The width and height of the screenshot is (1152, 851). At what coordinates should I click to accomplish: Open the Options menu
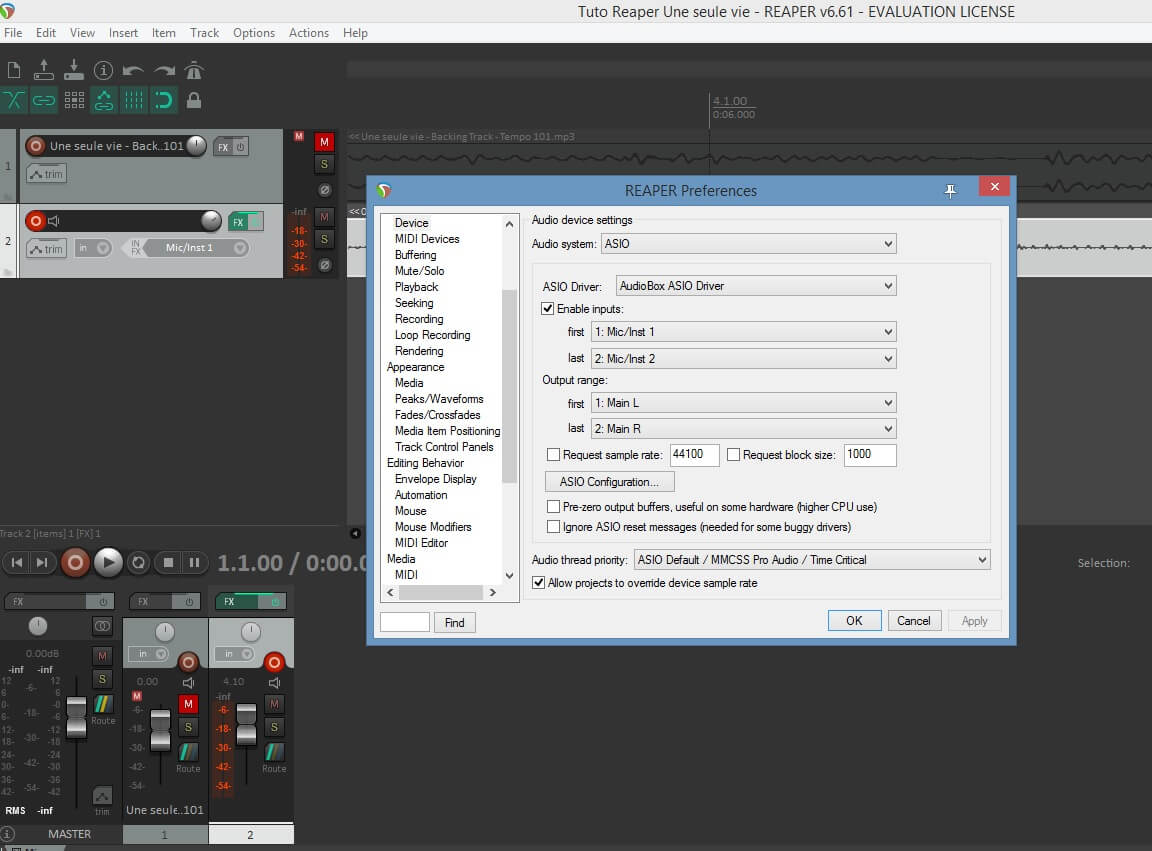click(253, 33)
